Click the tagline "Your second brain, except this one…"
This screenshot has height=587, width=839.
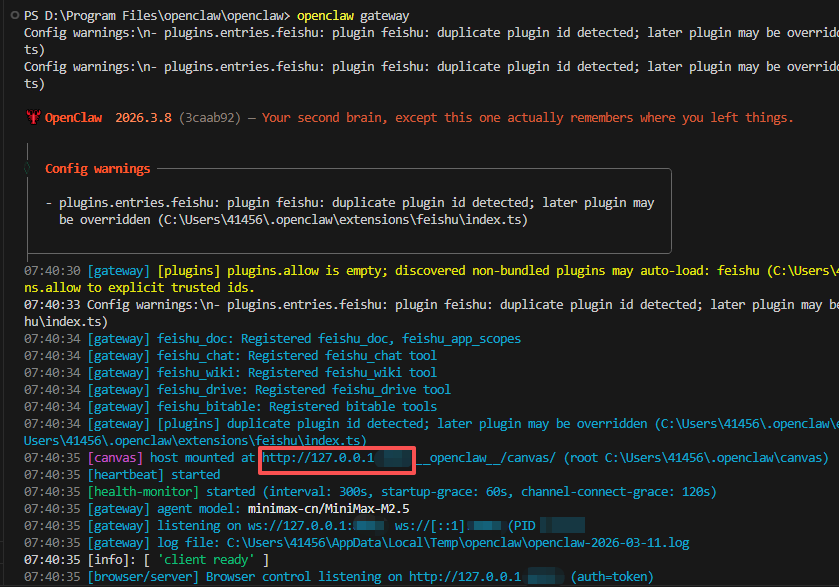pos(528,118)
